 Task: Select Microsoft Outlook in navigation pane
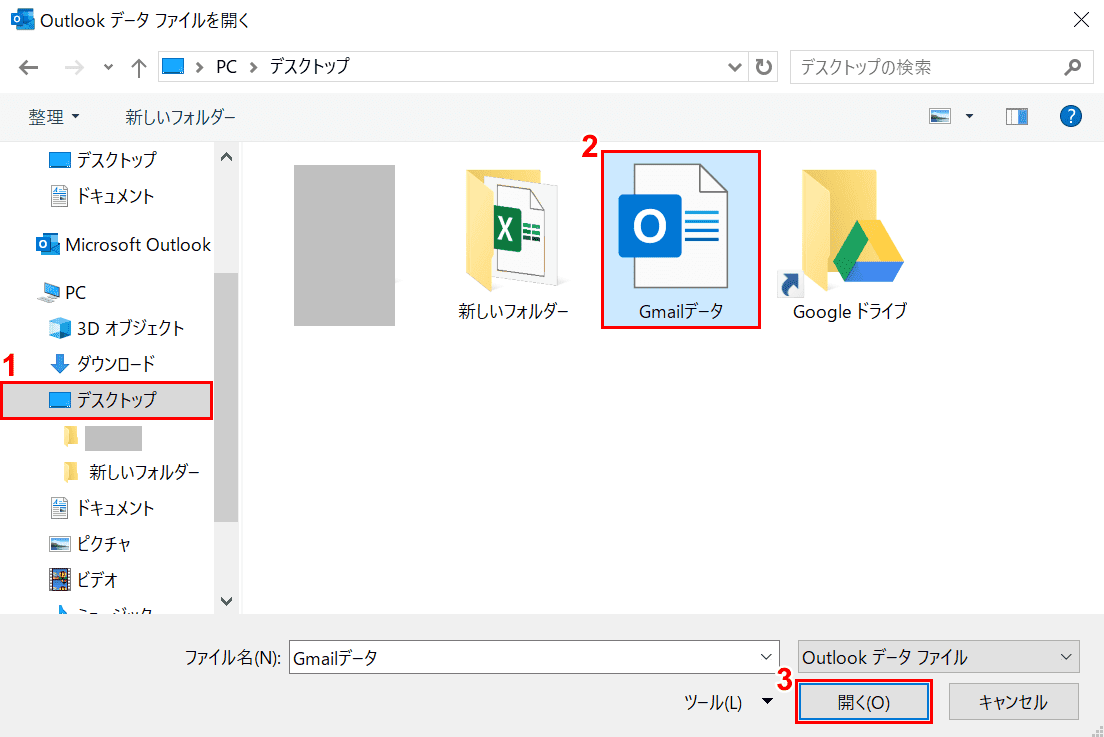pyautogui.click(x=123, y=245)
